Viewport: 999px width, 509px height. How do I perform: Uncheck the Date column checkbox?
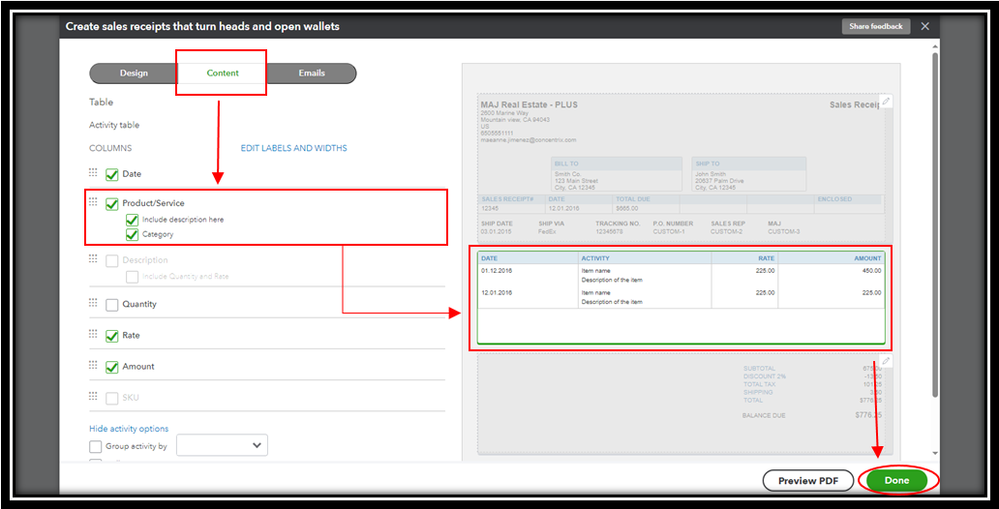pos(112,175)
